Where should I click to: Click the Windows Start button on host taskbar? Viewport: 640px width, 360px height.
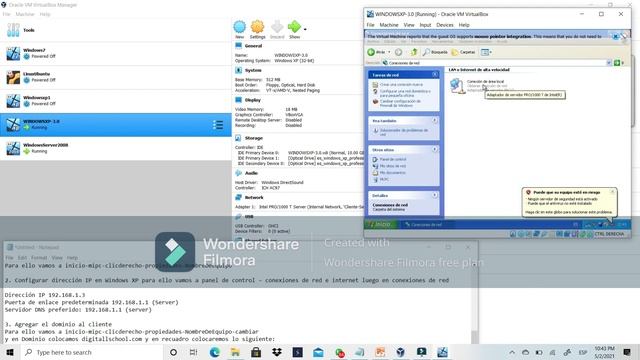[x=10, y=352]
